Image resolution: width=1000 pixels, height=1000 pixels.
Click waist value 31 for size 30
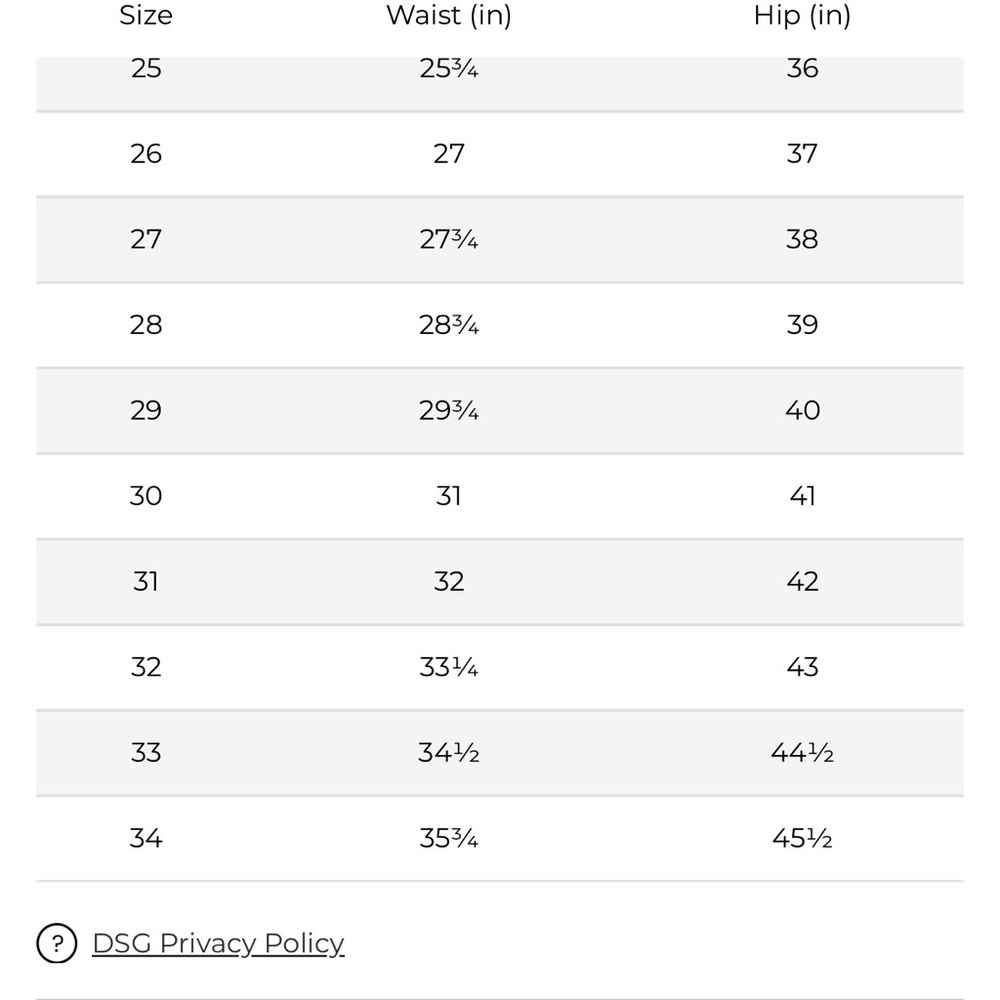[x=449, y=496]
